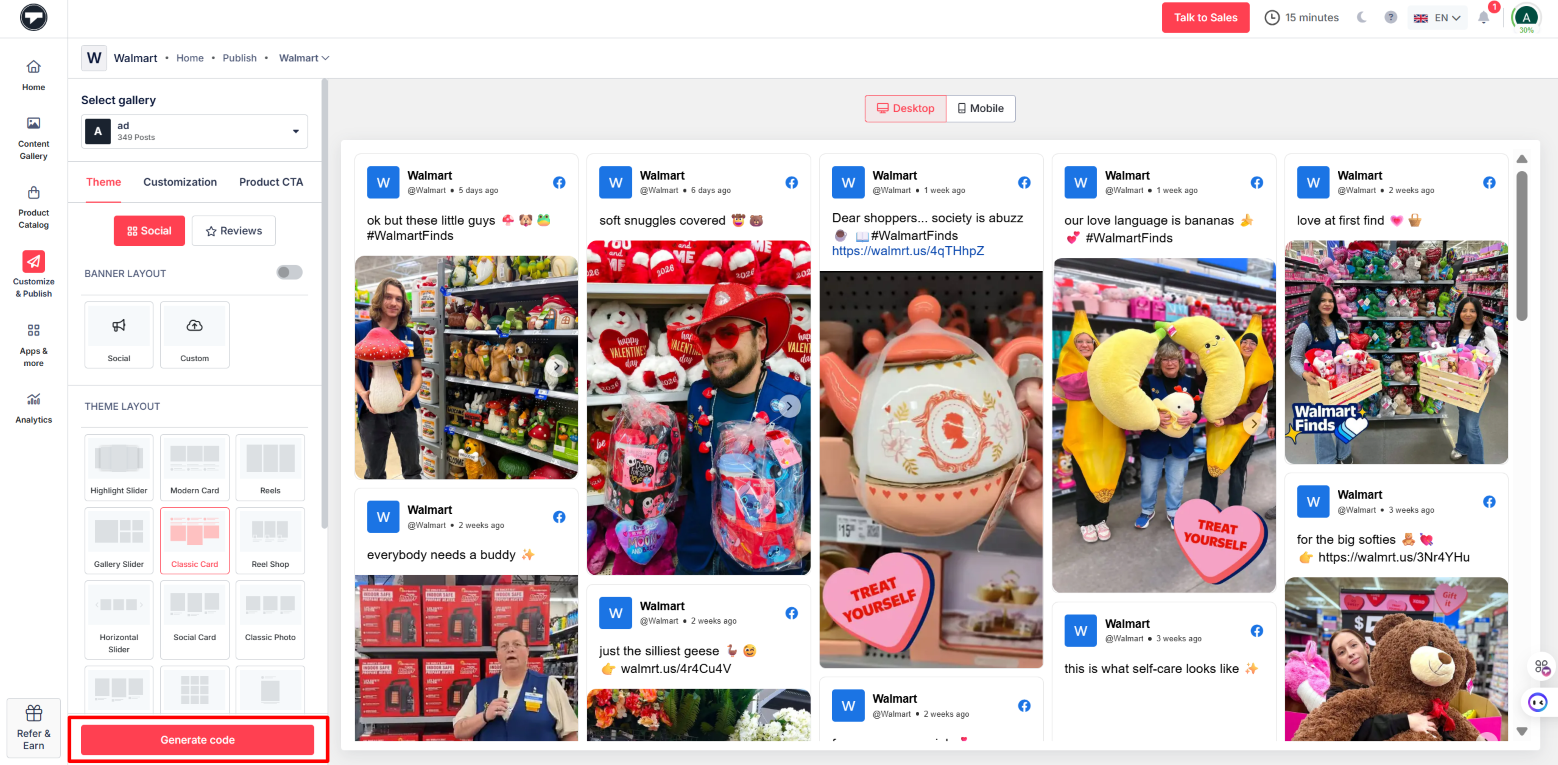Click Facebook icon on 'soft snuggles covered' post

click(x=791, y=182)
